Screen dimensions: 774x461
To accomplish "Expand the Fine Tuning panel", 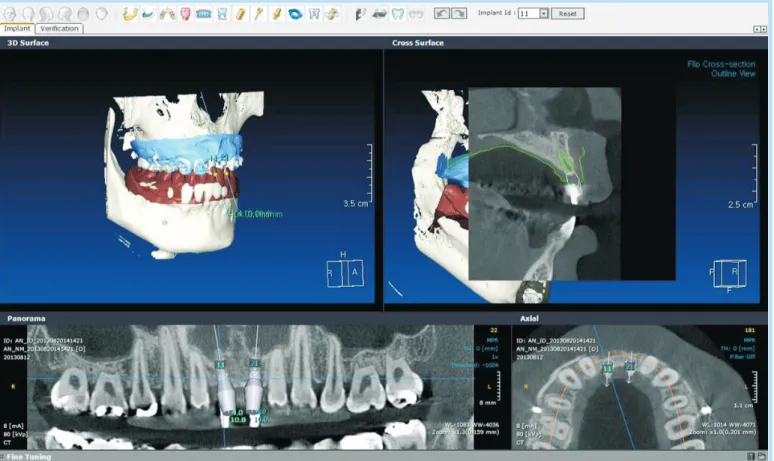I will click(29, 457).
